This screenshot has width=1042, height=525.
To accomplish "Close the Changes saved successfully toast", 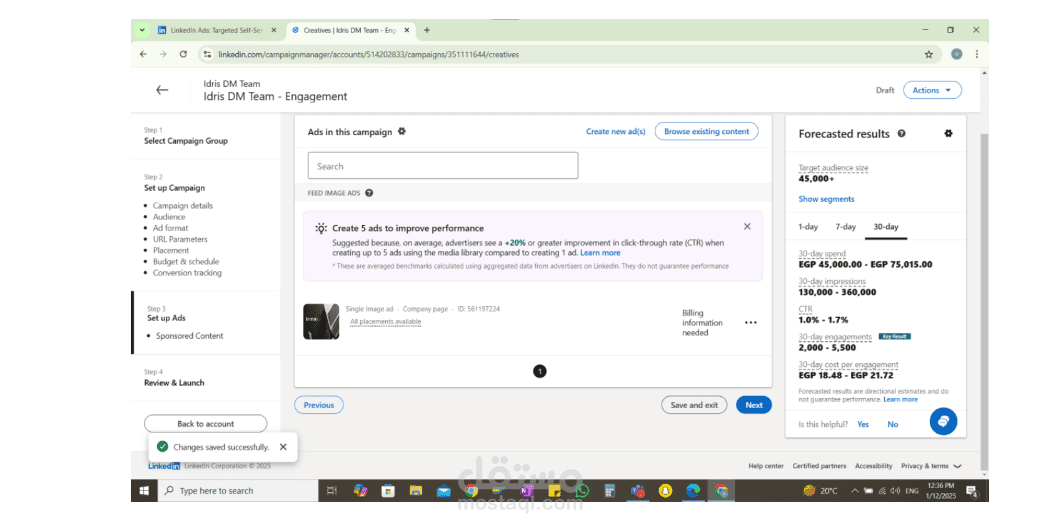I will point(283,447).
